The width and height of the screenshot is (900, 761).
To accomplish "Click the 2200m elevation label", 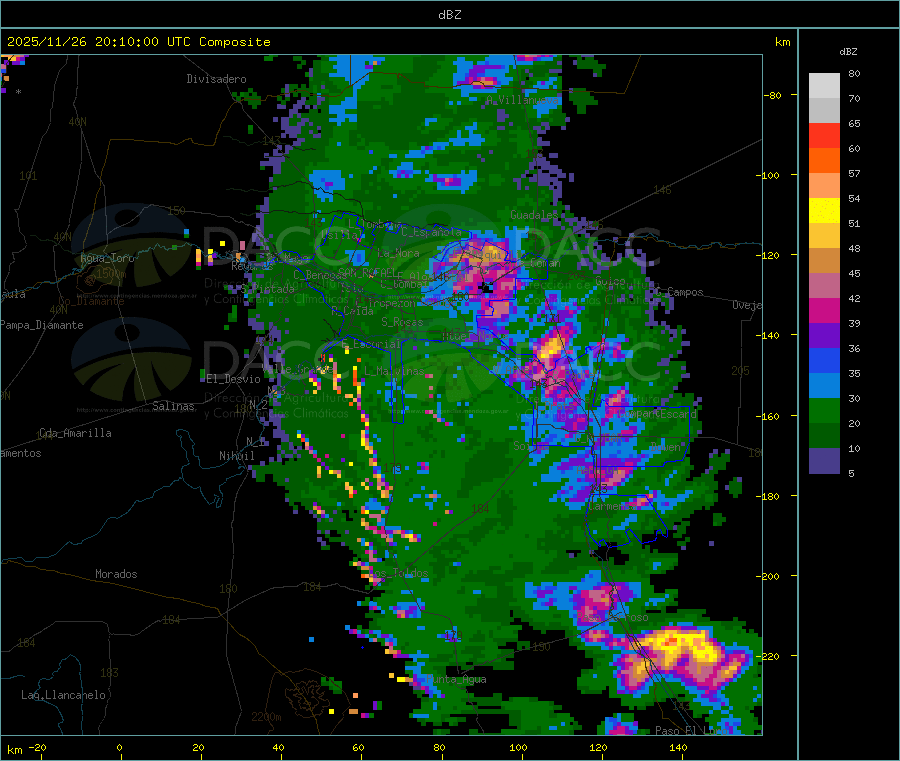I will pyautogui.click(x=266, y=717).
